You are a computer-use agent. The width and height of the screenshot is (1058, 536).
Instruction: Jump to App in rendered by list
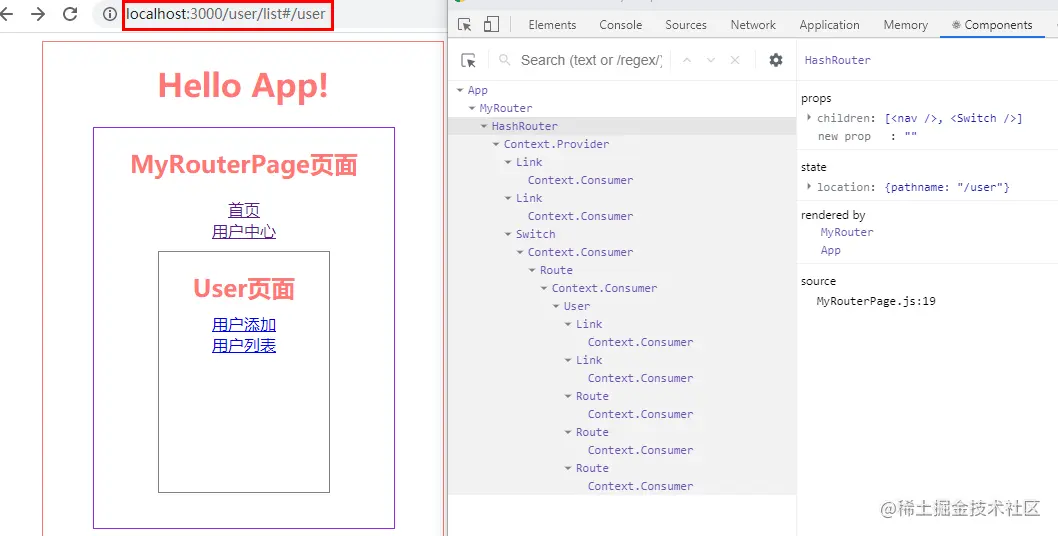831,250
